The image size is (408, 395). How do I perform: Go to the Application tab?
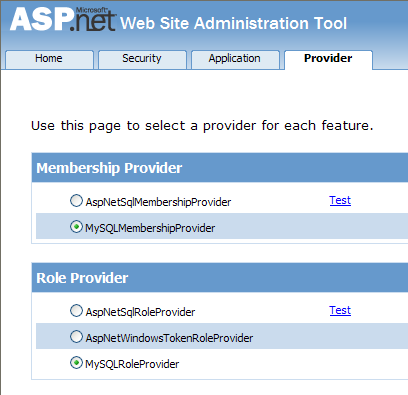pos(235,60)
